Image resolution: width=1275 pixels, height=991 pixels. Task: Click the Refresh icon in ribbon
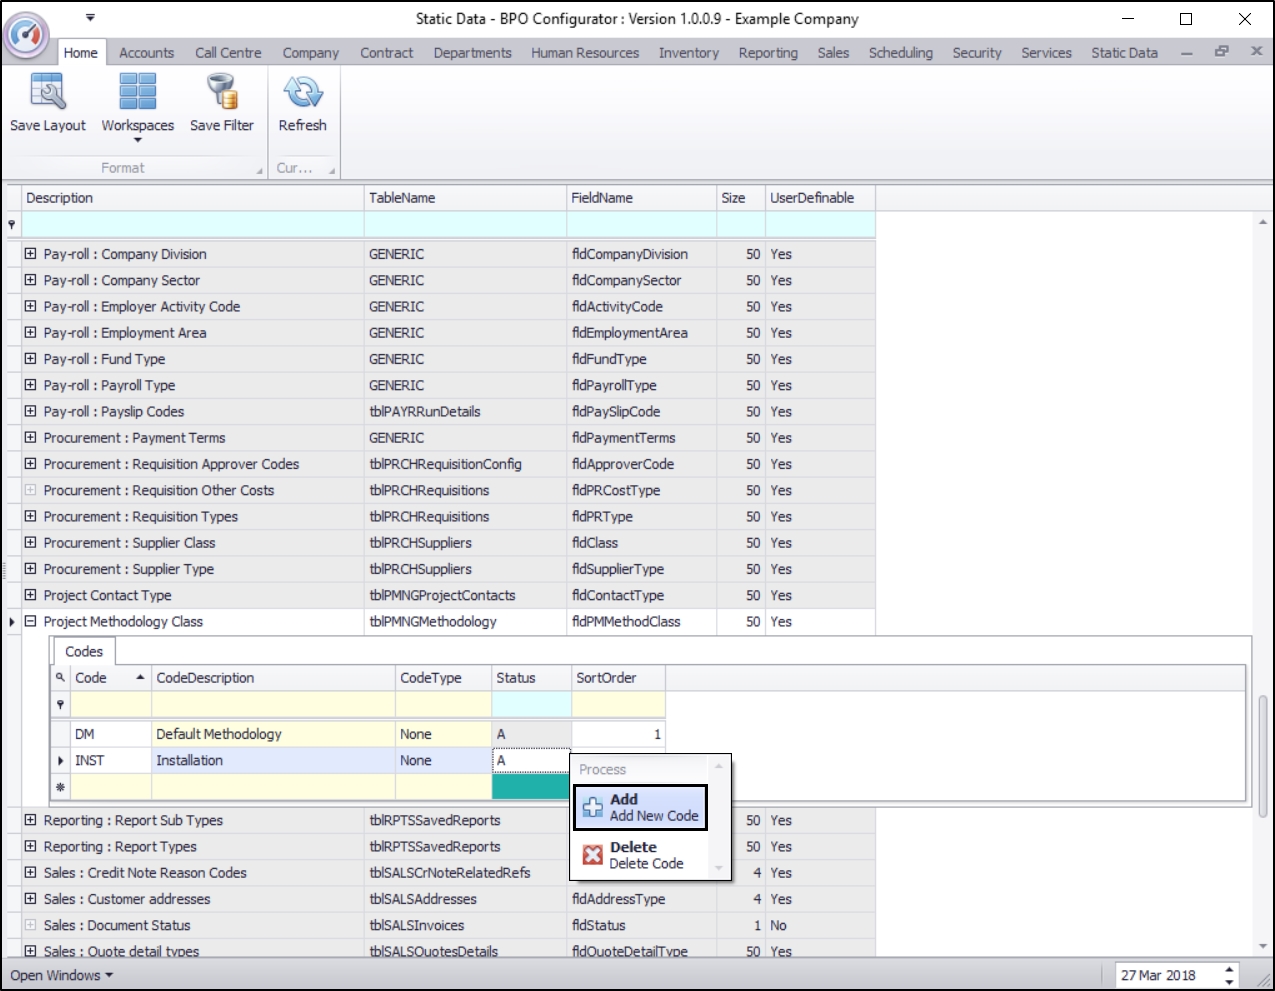(302, 93)
